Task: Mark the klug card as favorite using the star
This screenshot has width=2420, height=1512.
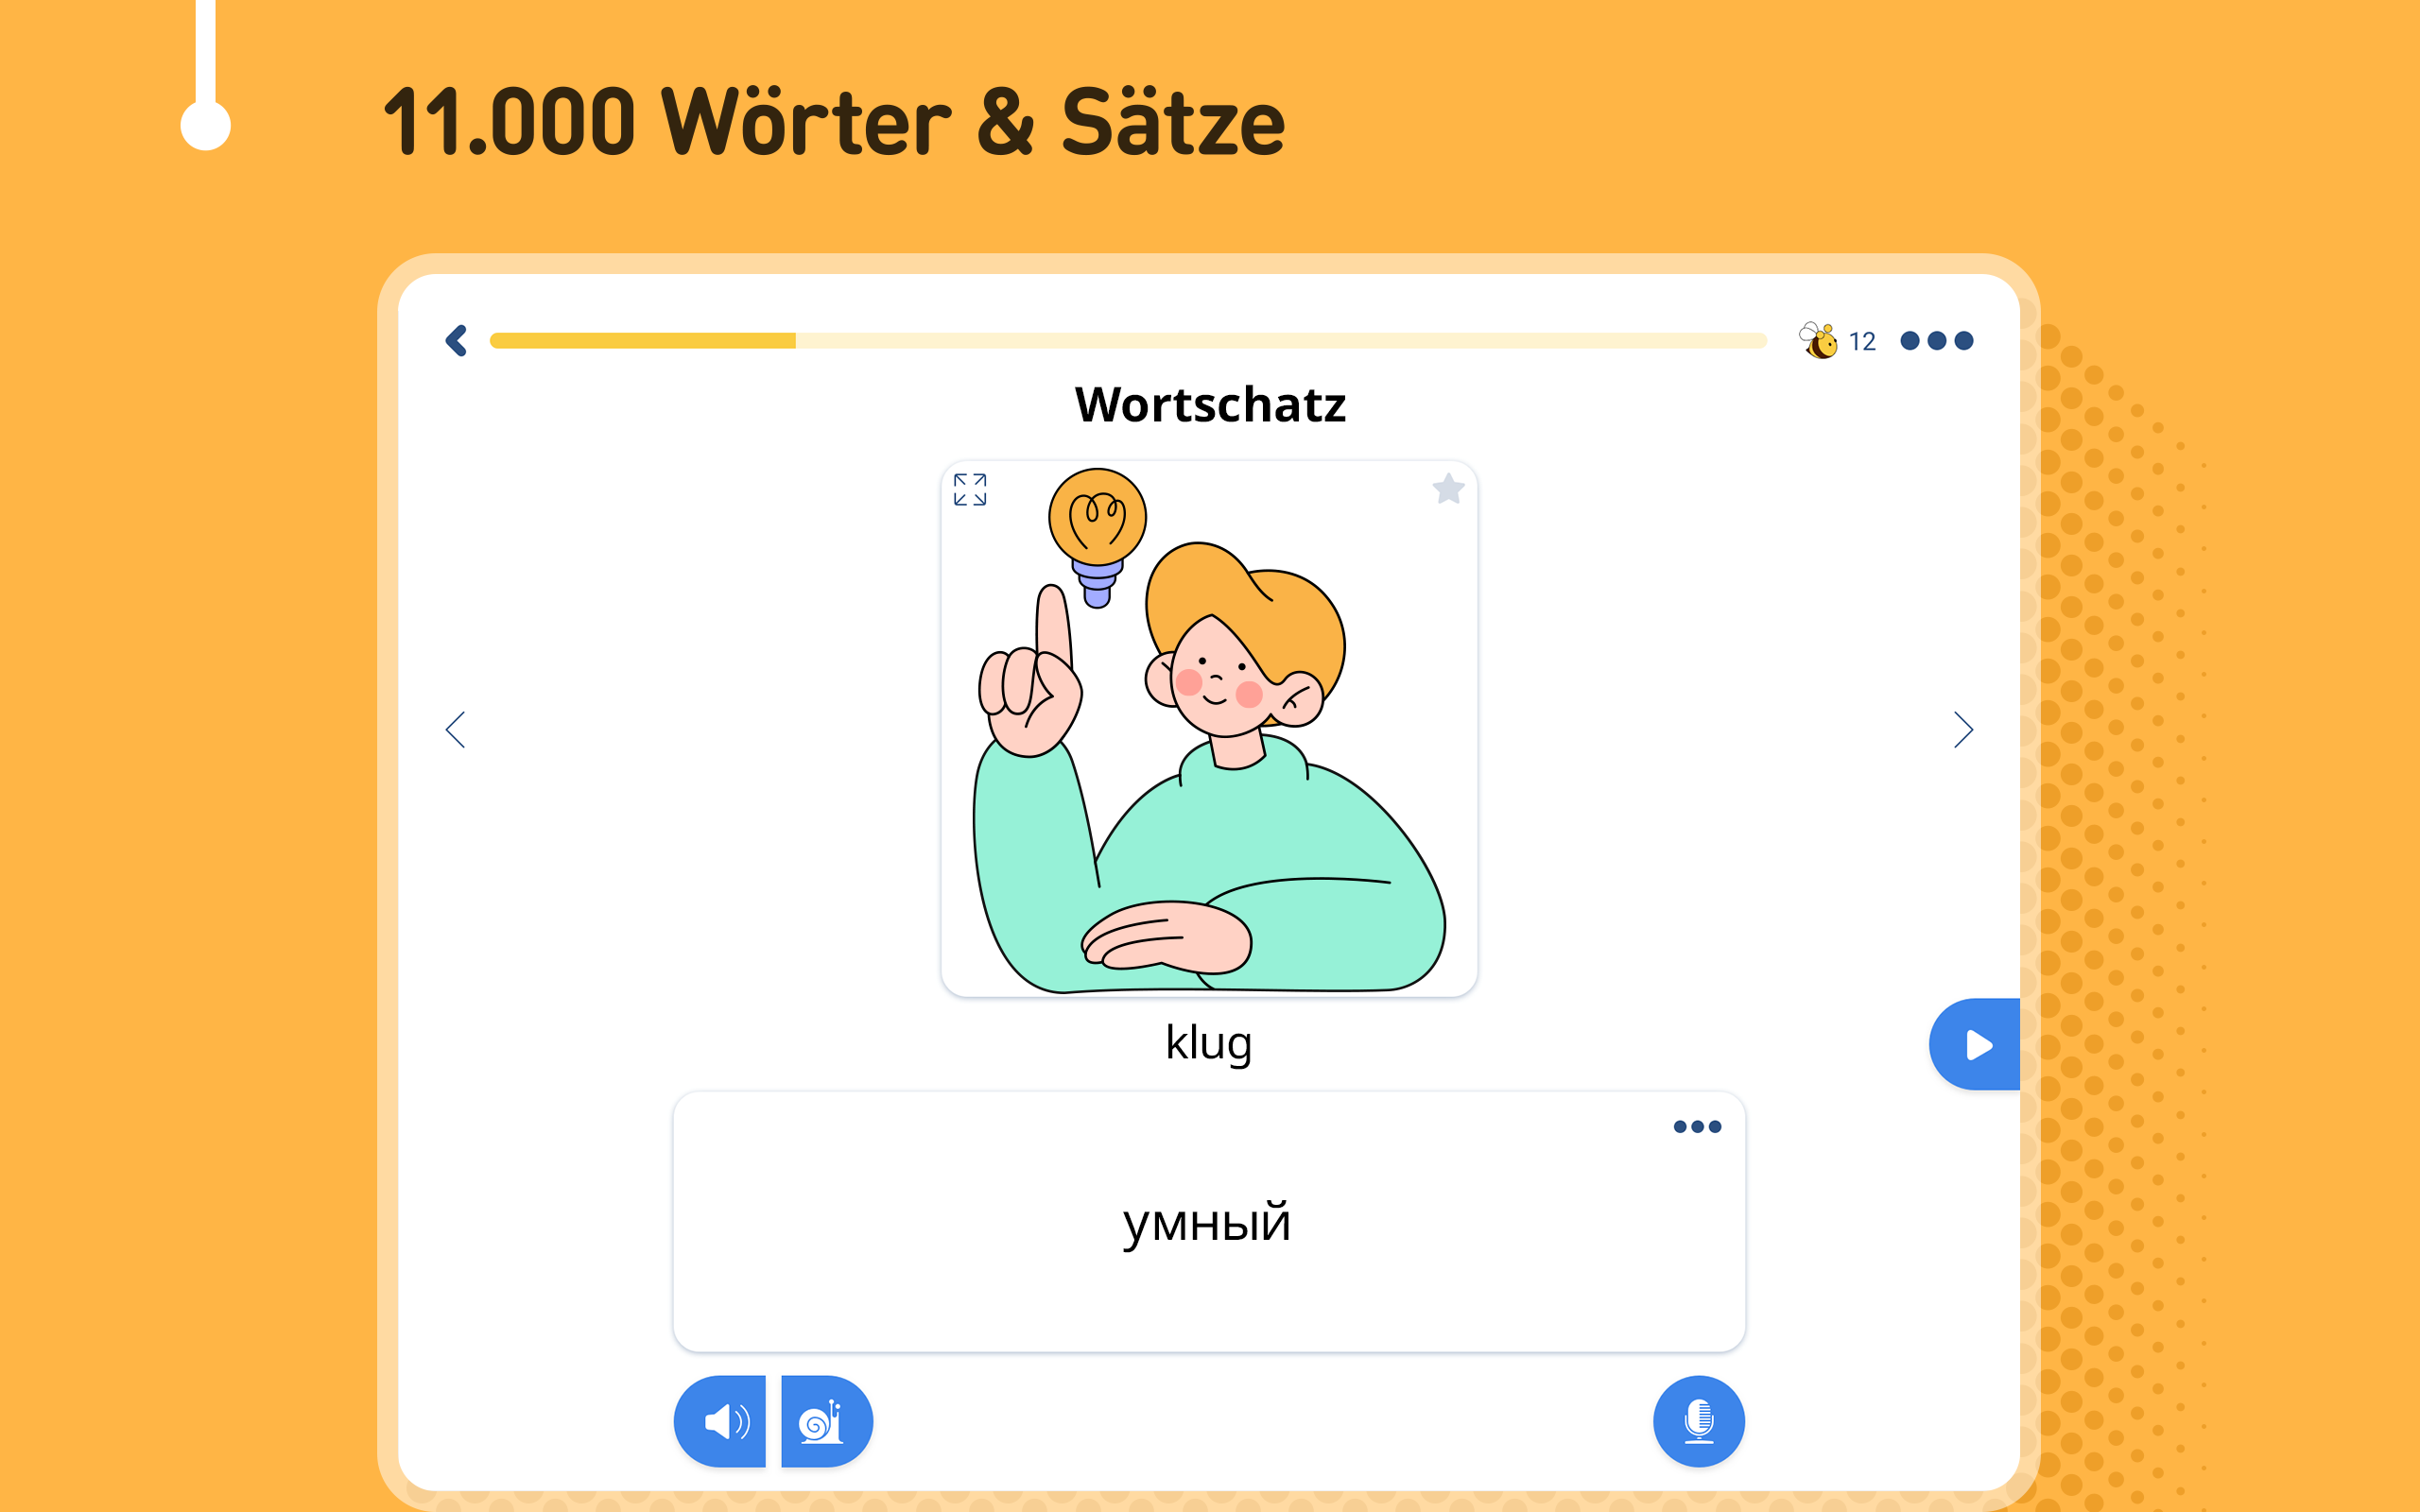Action: pos(1448,489)
